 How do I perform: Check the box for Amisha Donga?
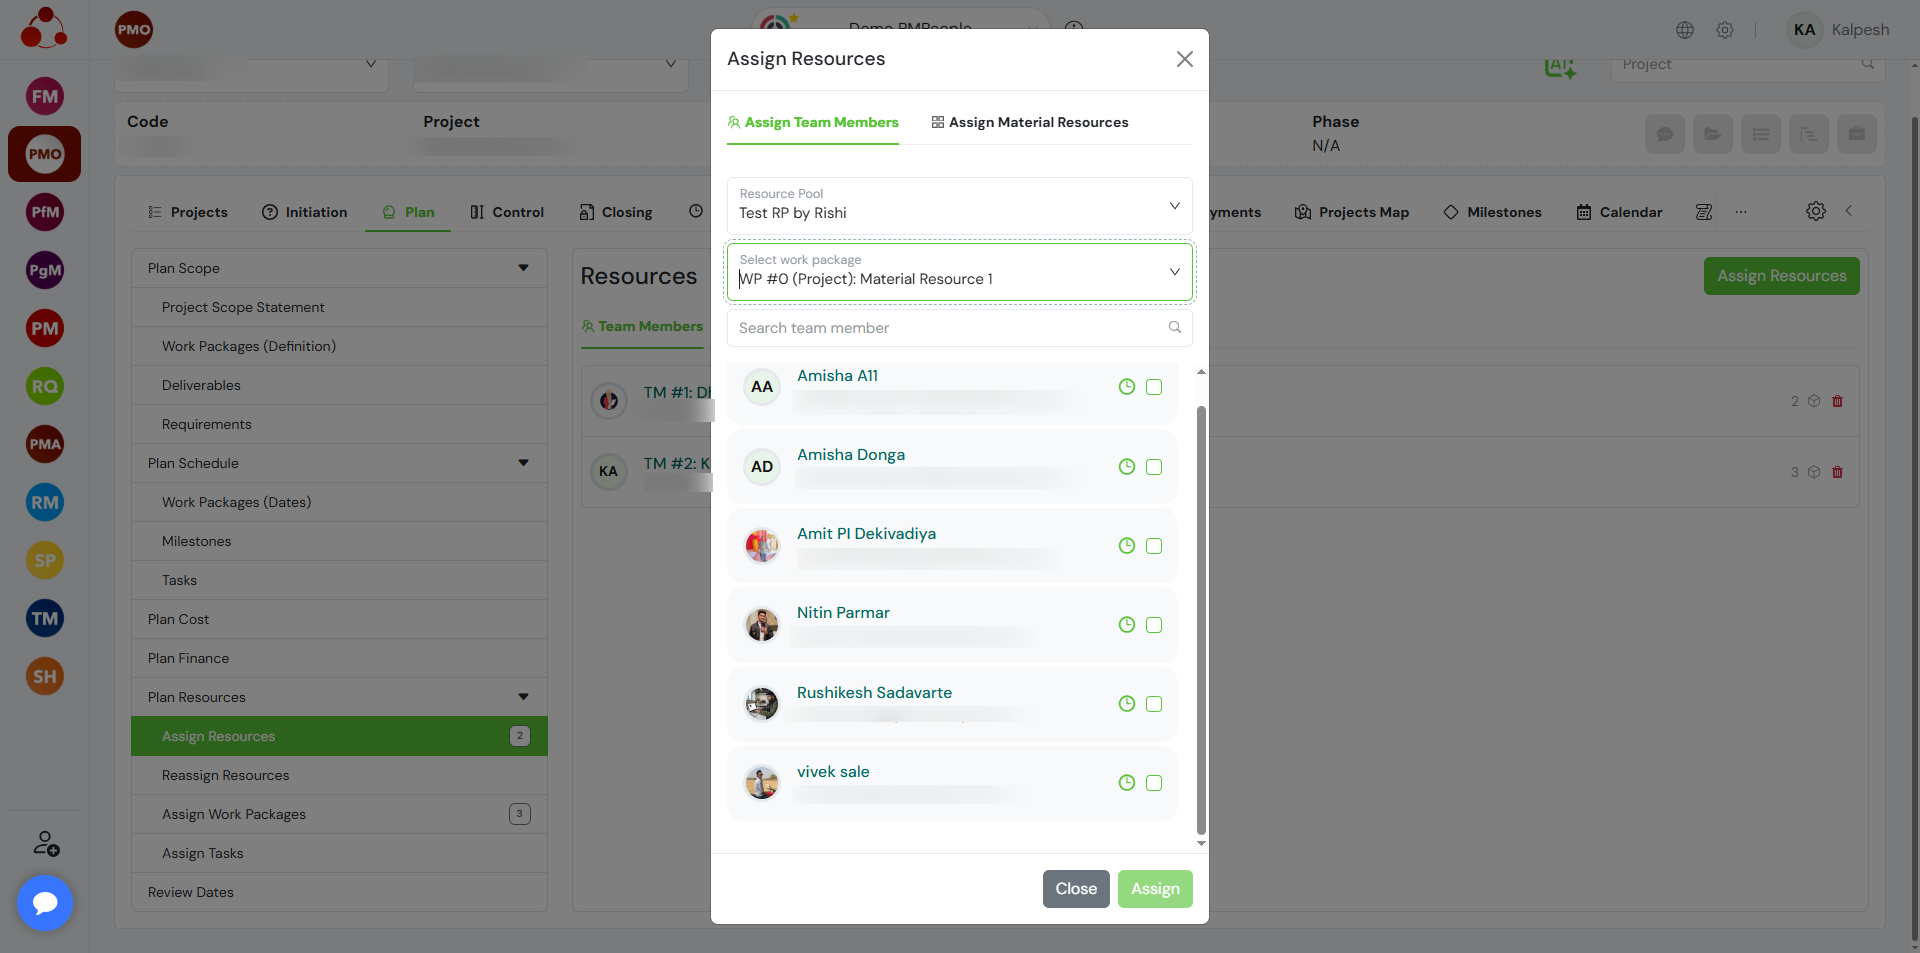(1154, 467)
